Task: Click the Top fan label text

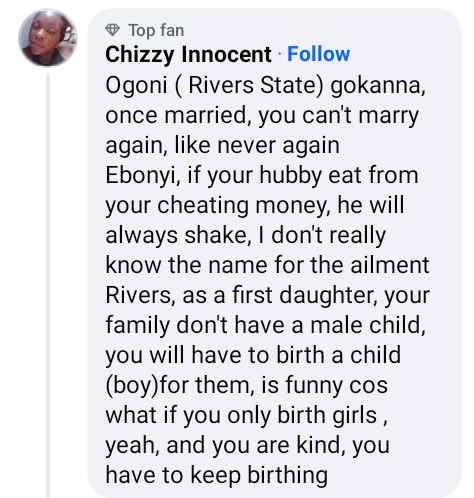Action: 156,30
